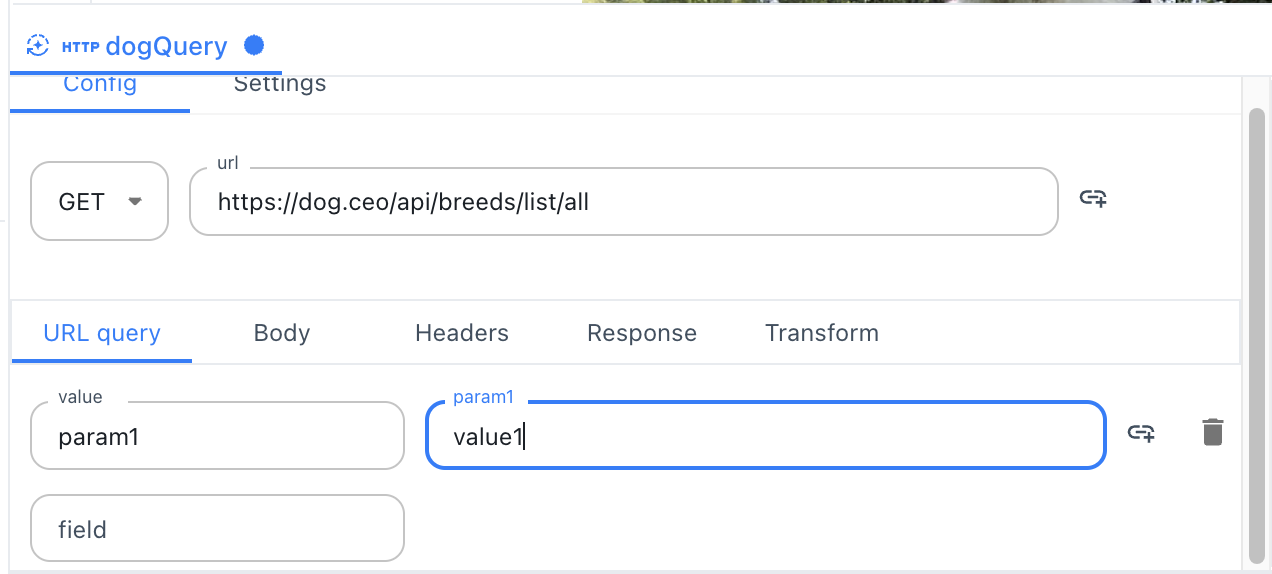Click the param1 key input field
Image resolution: width=1272 pixels, height=574 pixels.
coord(217,437)
